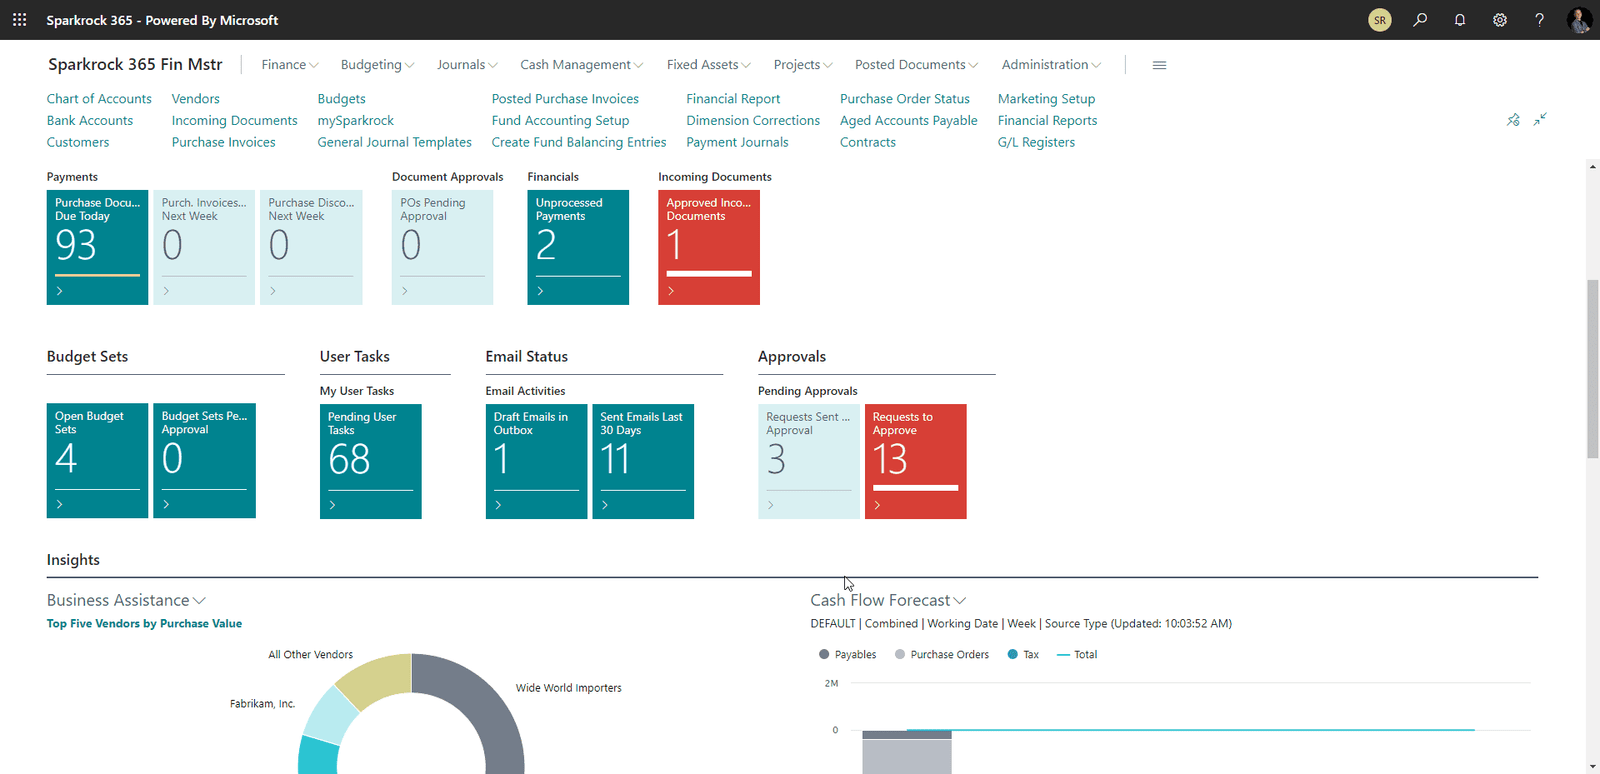Open the Posted Documents menu
Viewport: 1600px width, 774px height.
click(x=916, y=65)
